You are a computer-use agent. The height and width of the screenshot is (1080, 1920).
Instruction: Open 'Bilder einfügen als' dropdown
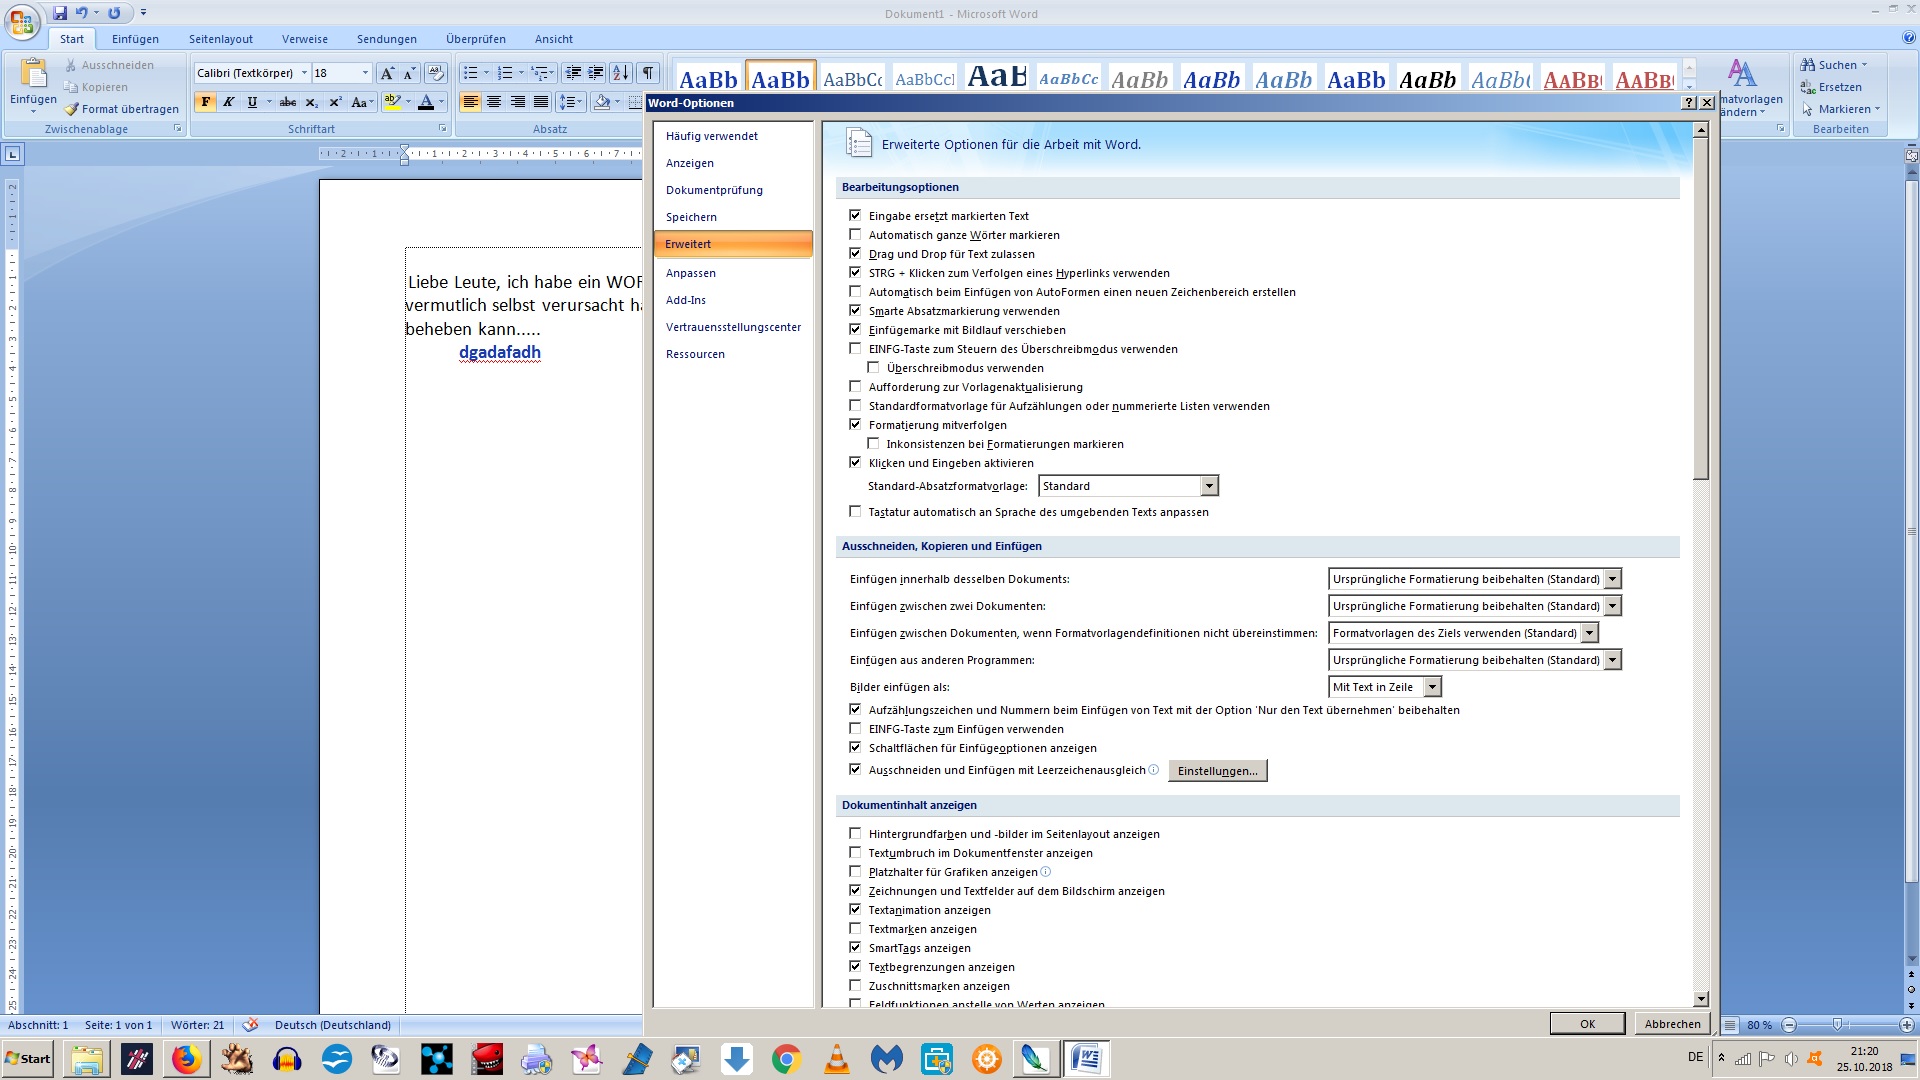[1432, 687]
